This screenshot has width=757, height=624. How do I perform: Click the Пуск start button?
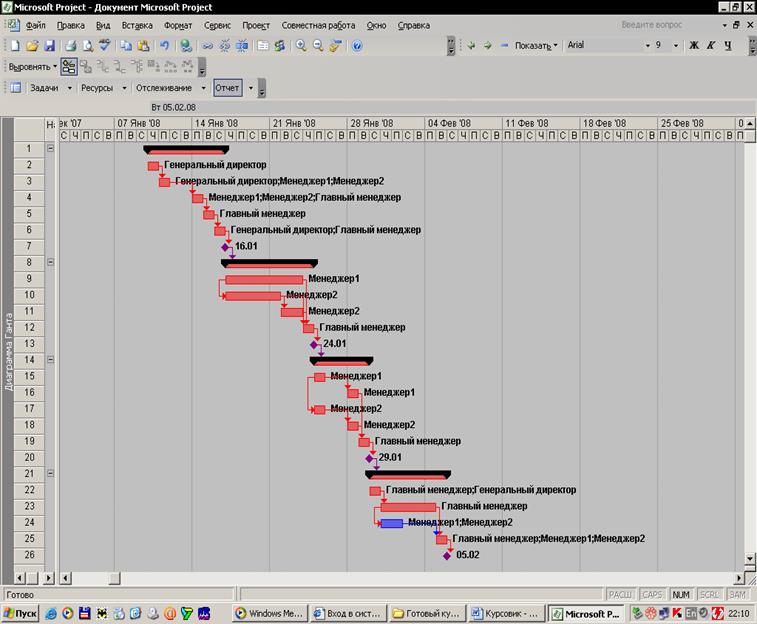tap(20, 613)
